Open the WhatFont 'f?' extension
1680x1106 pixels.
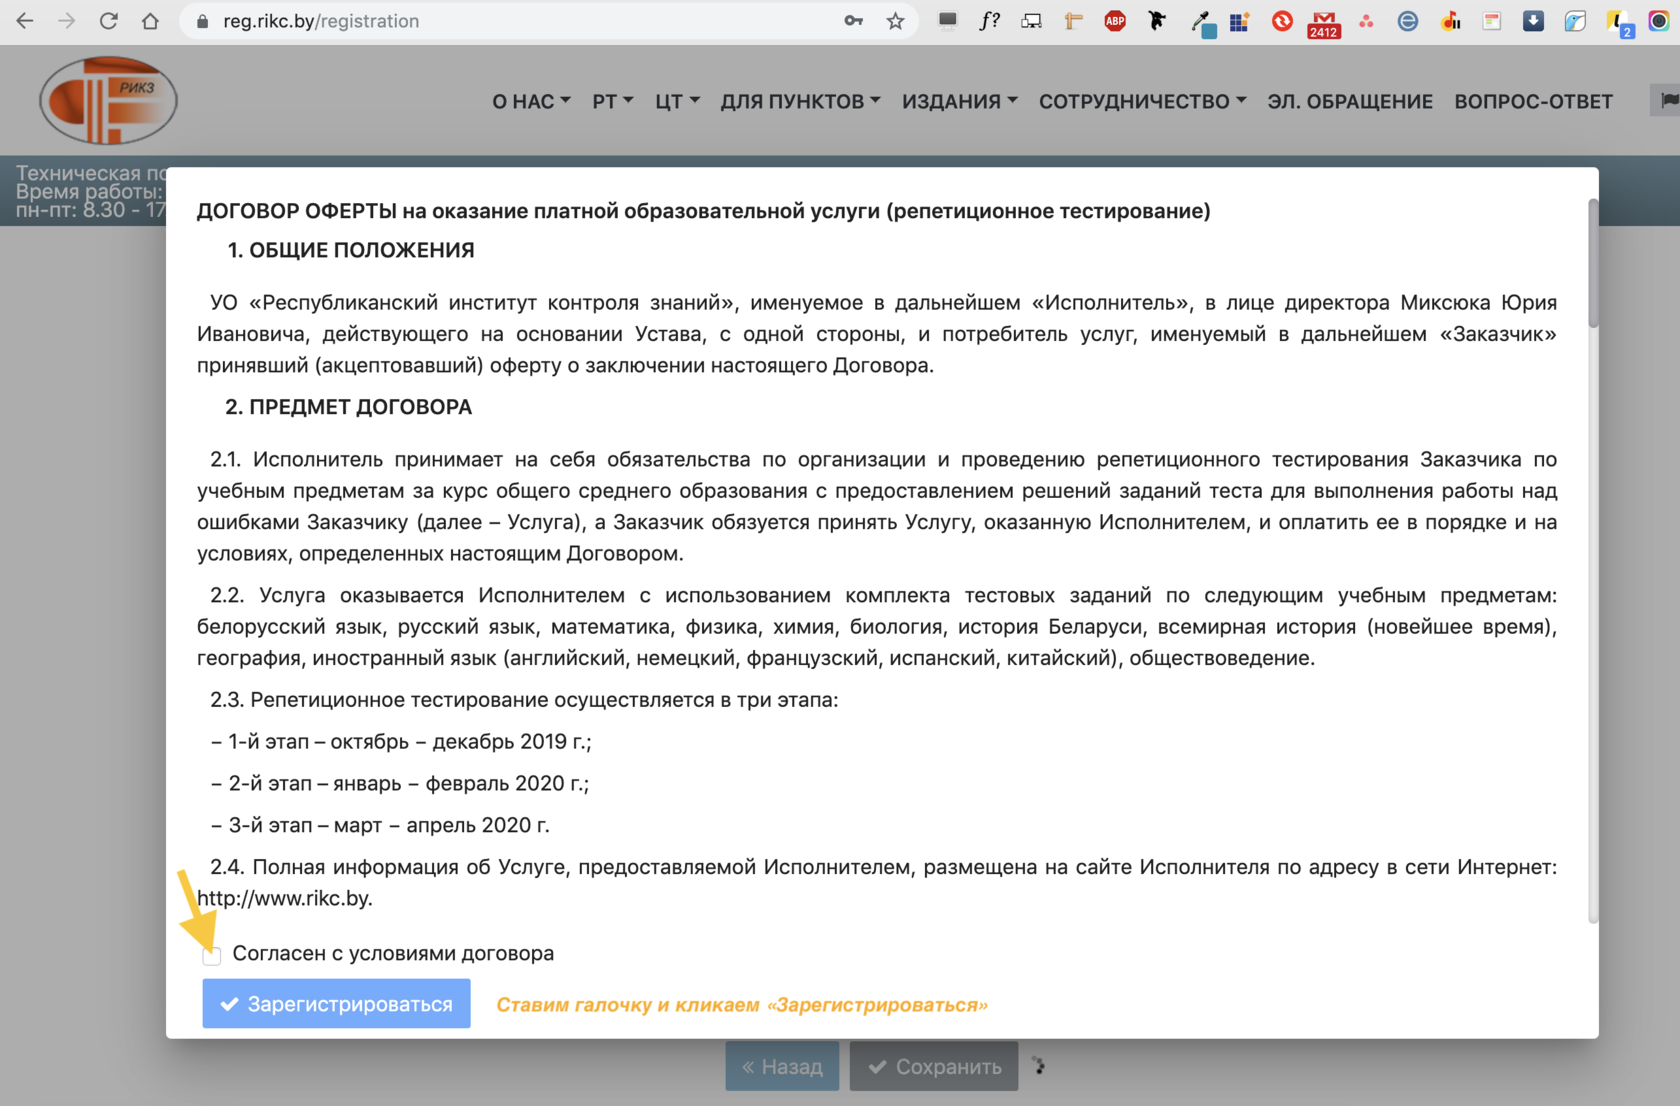point(989,21)
